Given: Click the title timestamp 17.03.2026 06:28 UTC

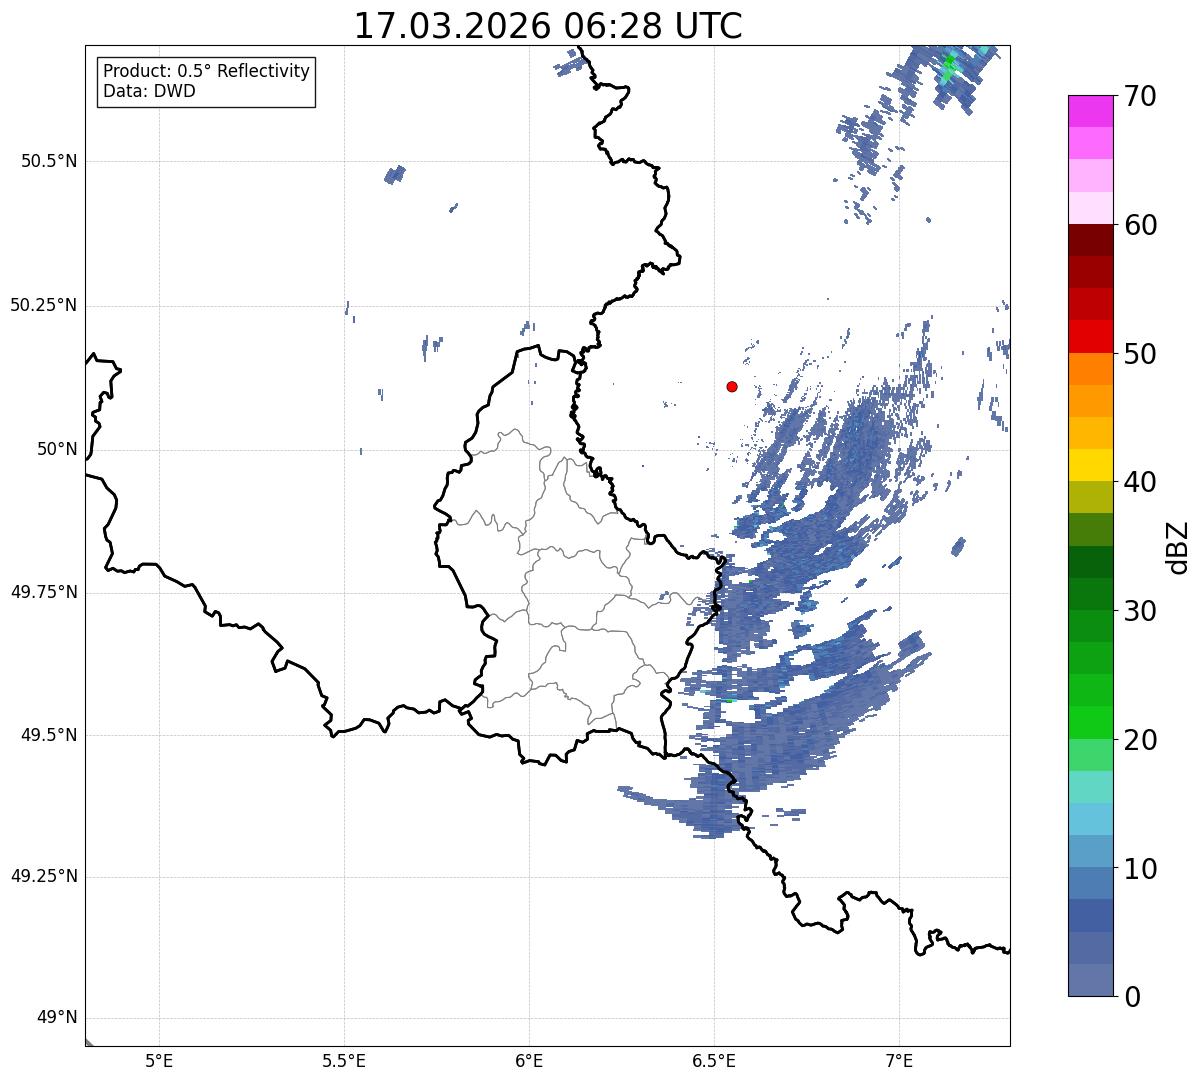Looking at the screenshot, I should (548, 26).
